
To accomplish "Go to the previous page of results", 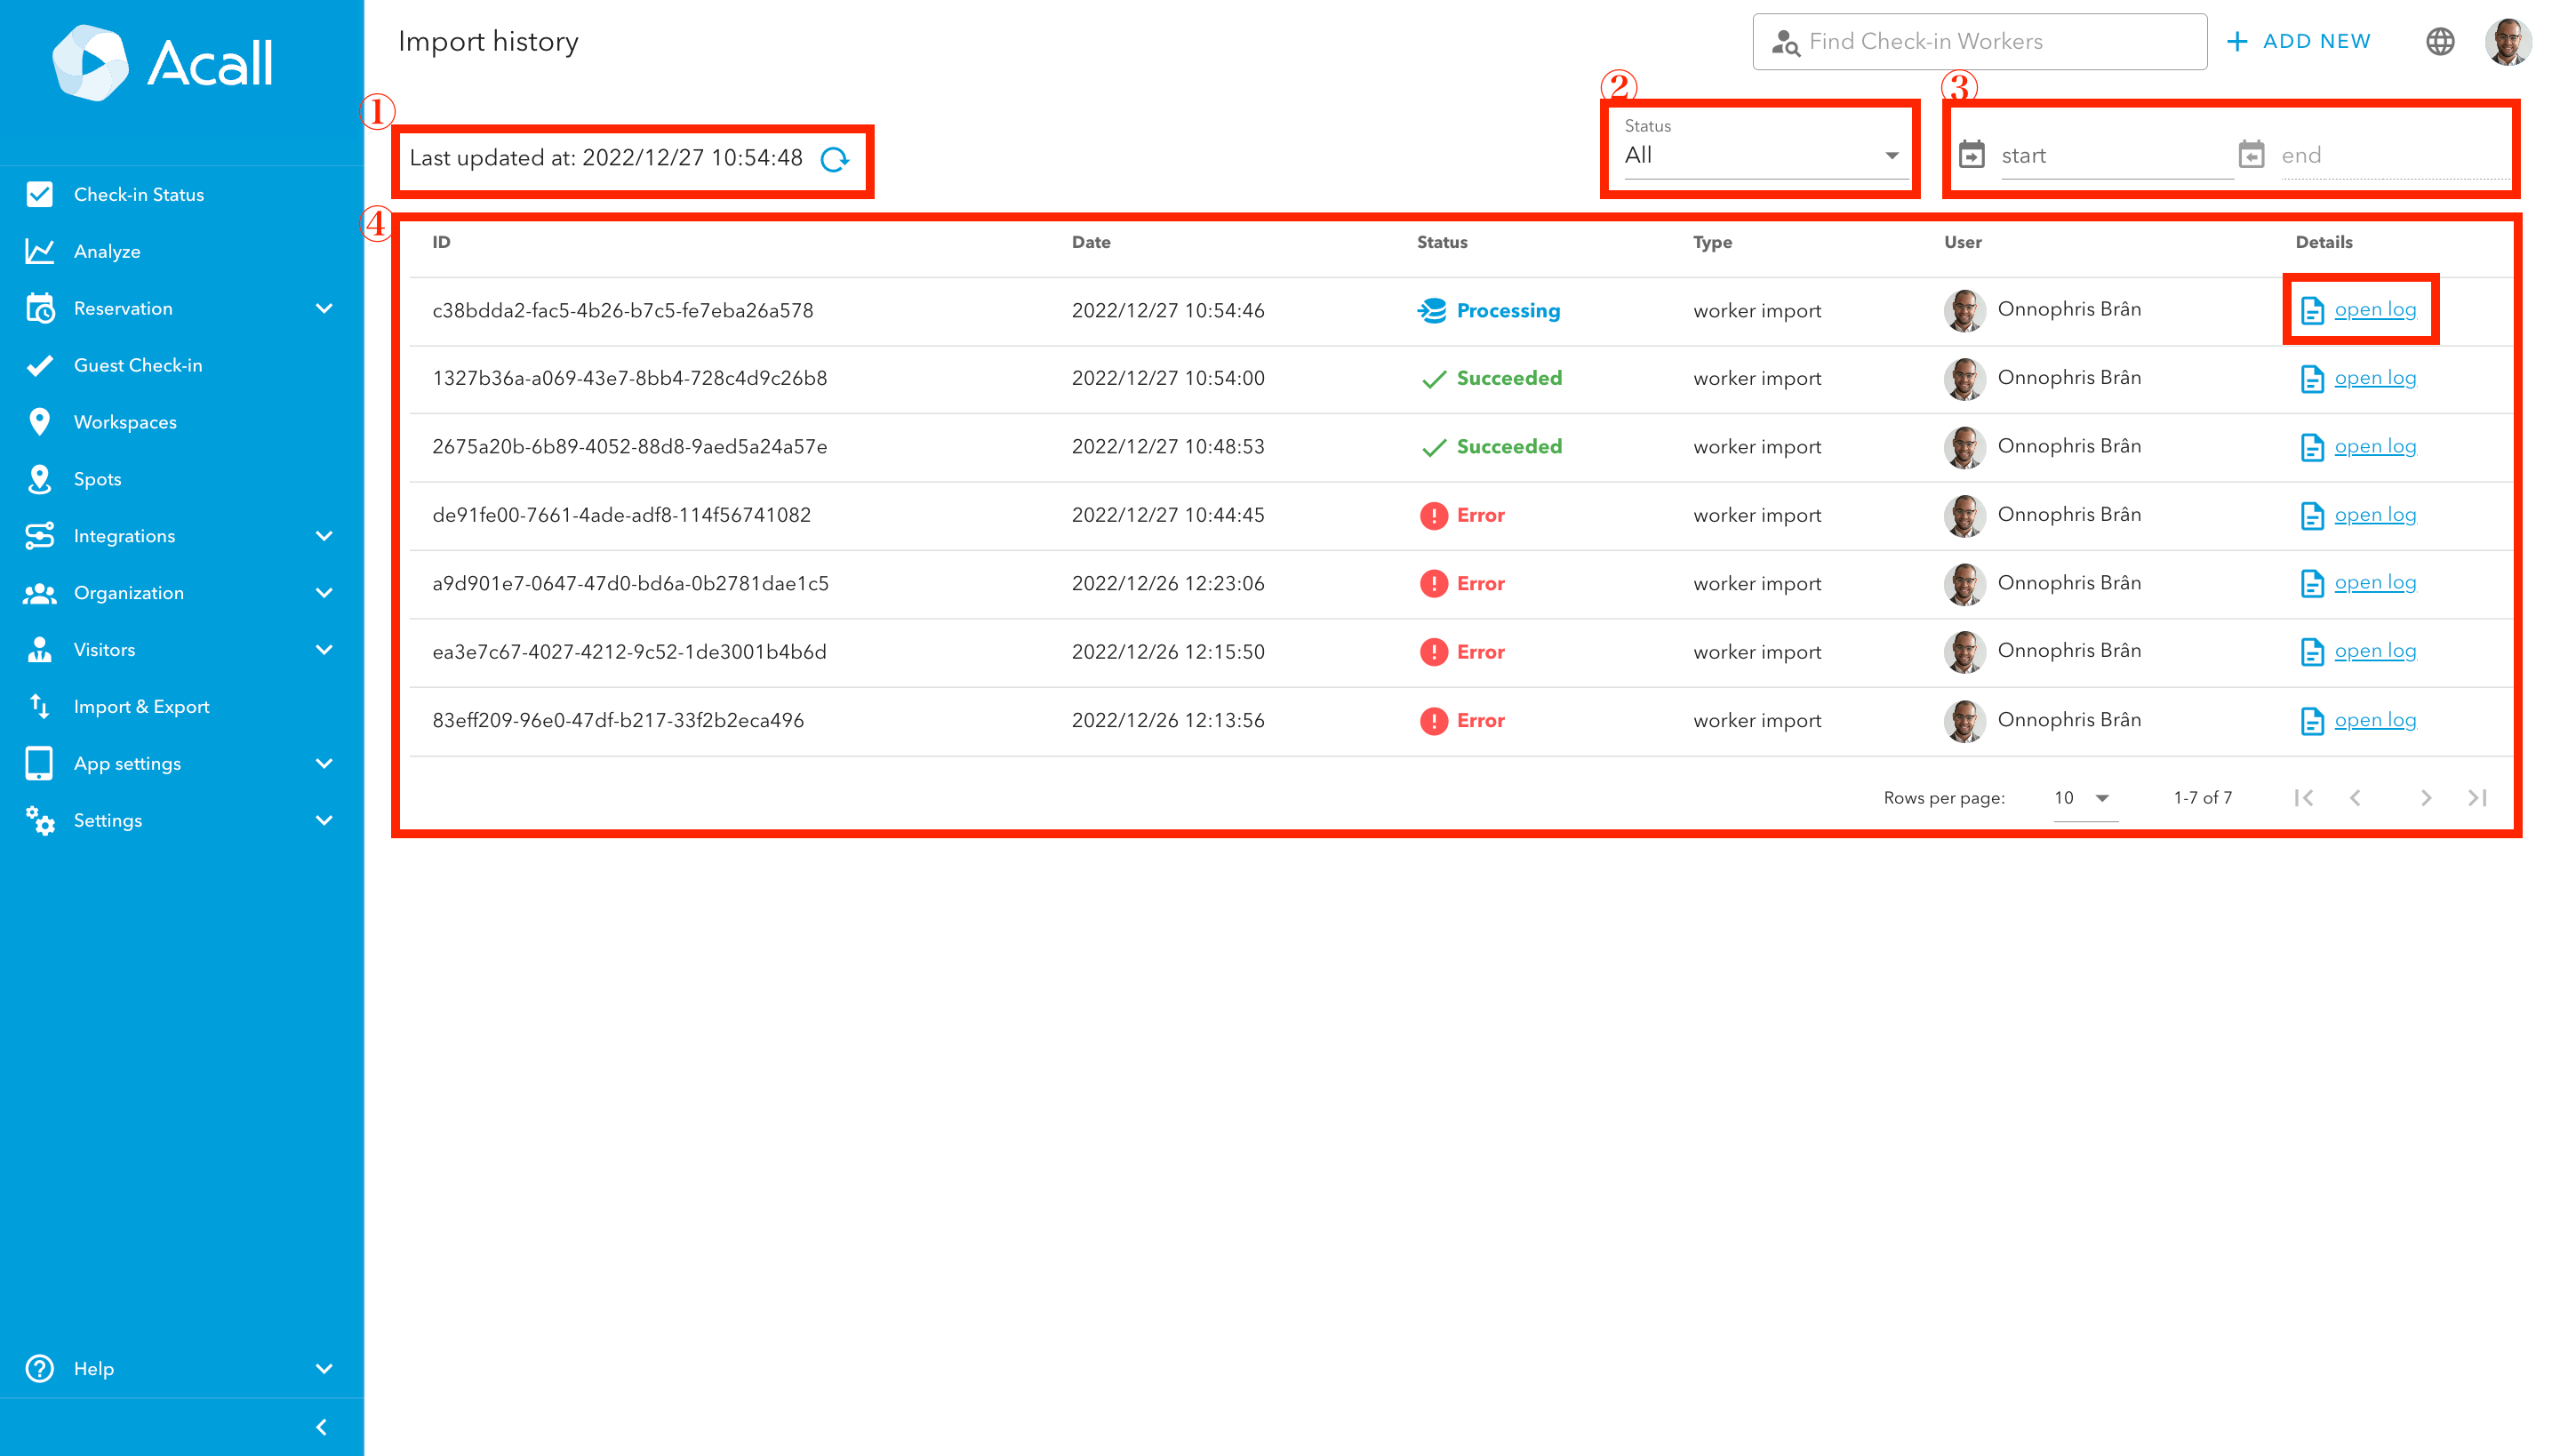I will coord(2355,797).
